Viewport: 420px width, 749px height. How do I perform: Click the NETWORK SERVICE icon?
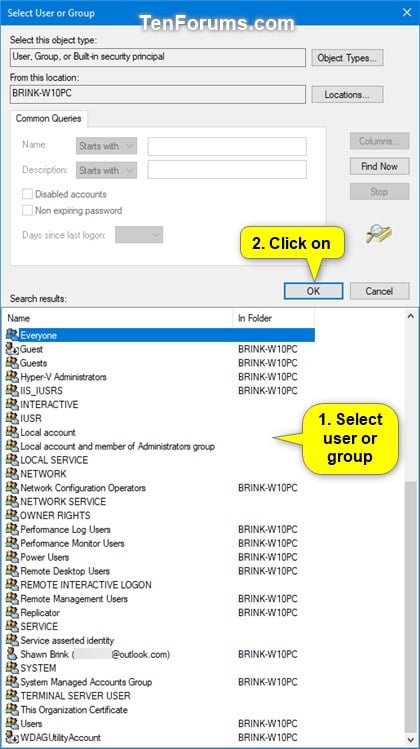pos(12,501)
